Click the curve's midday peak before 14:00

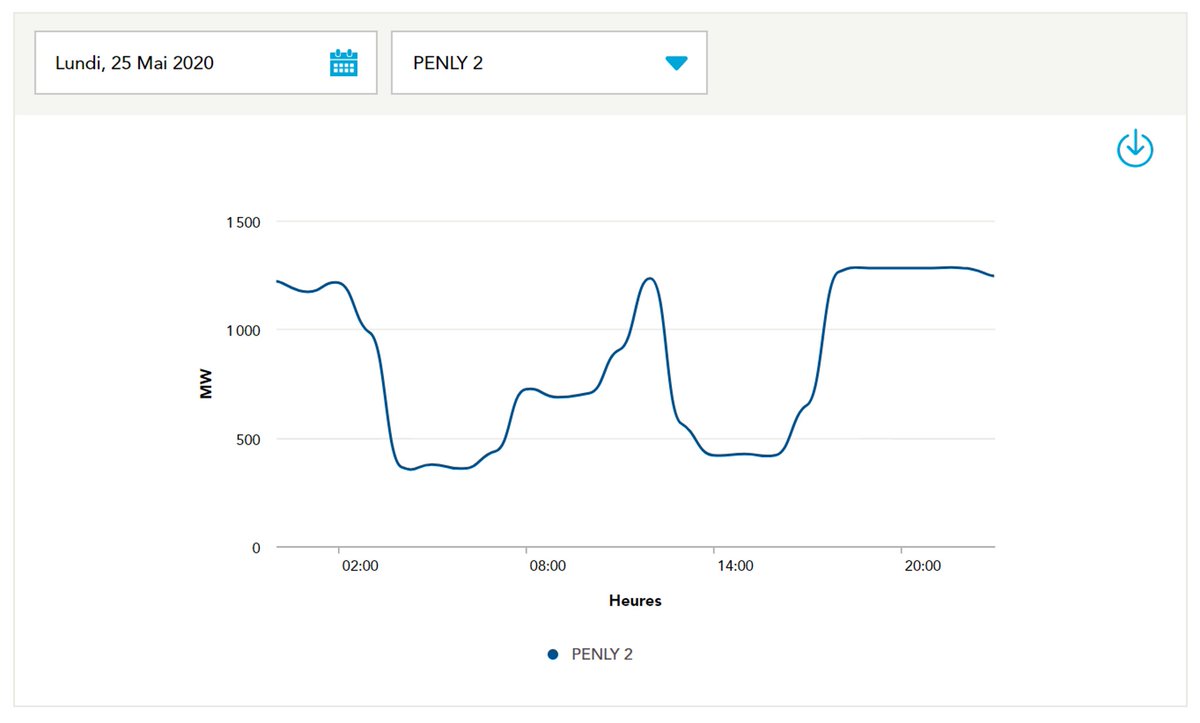point(649,278)
